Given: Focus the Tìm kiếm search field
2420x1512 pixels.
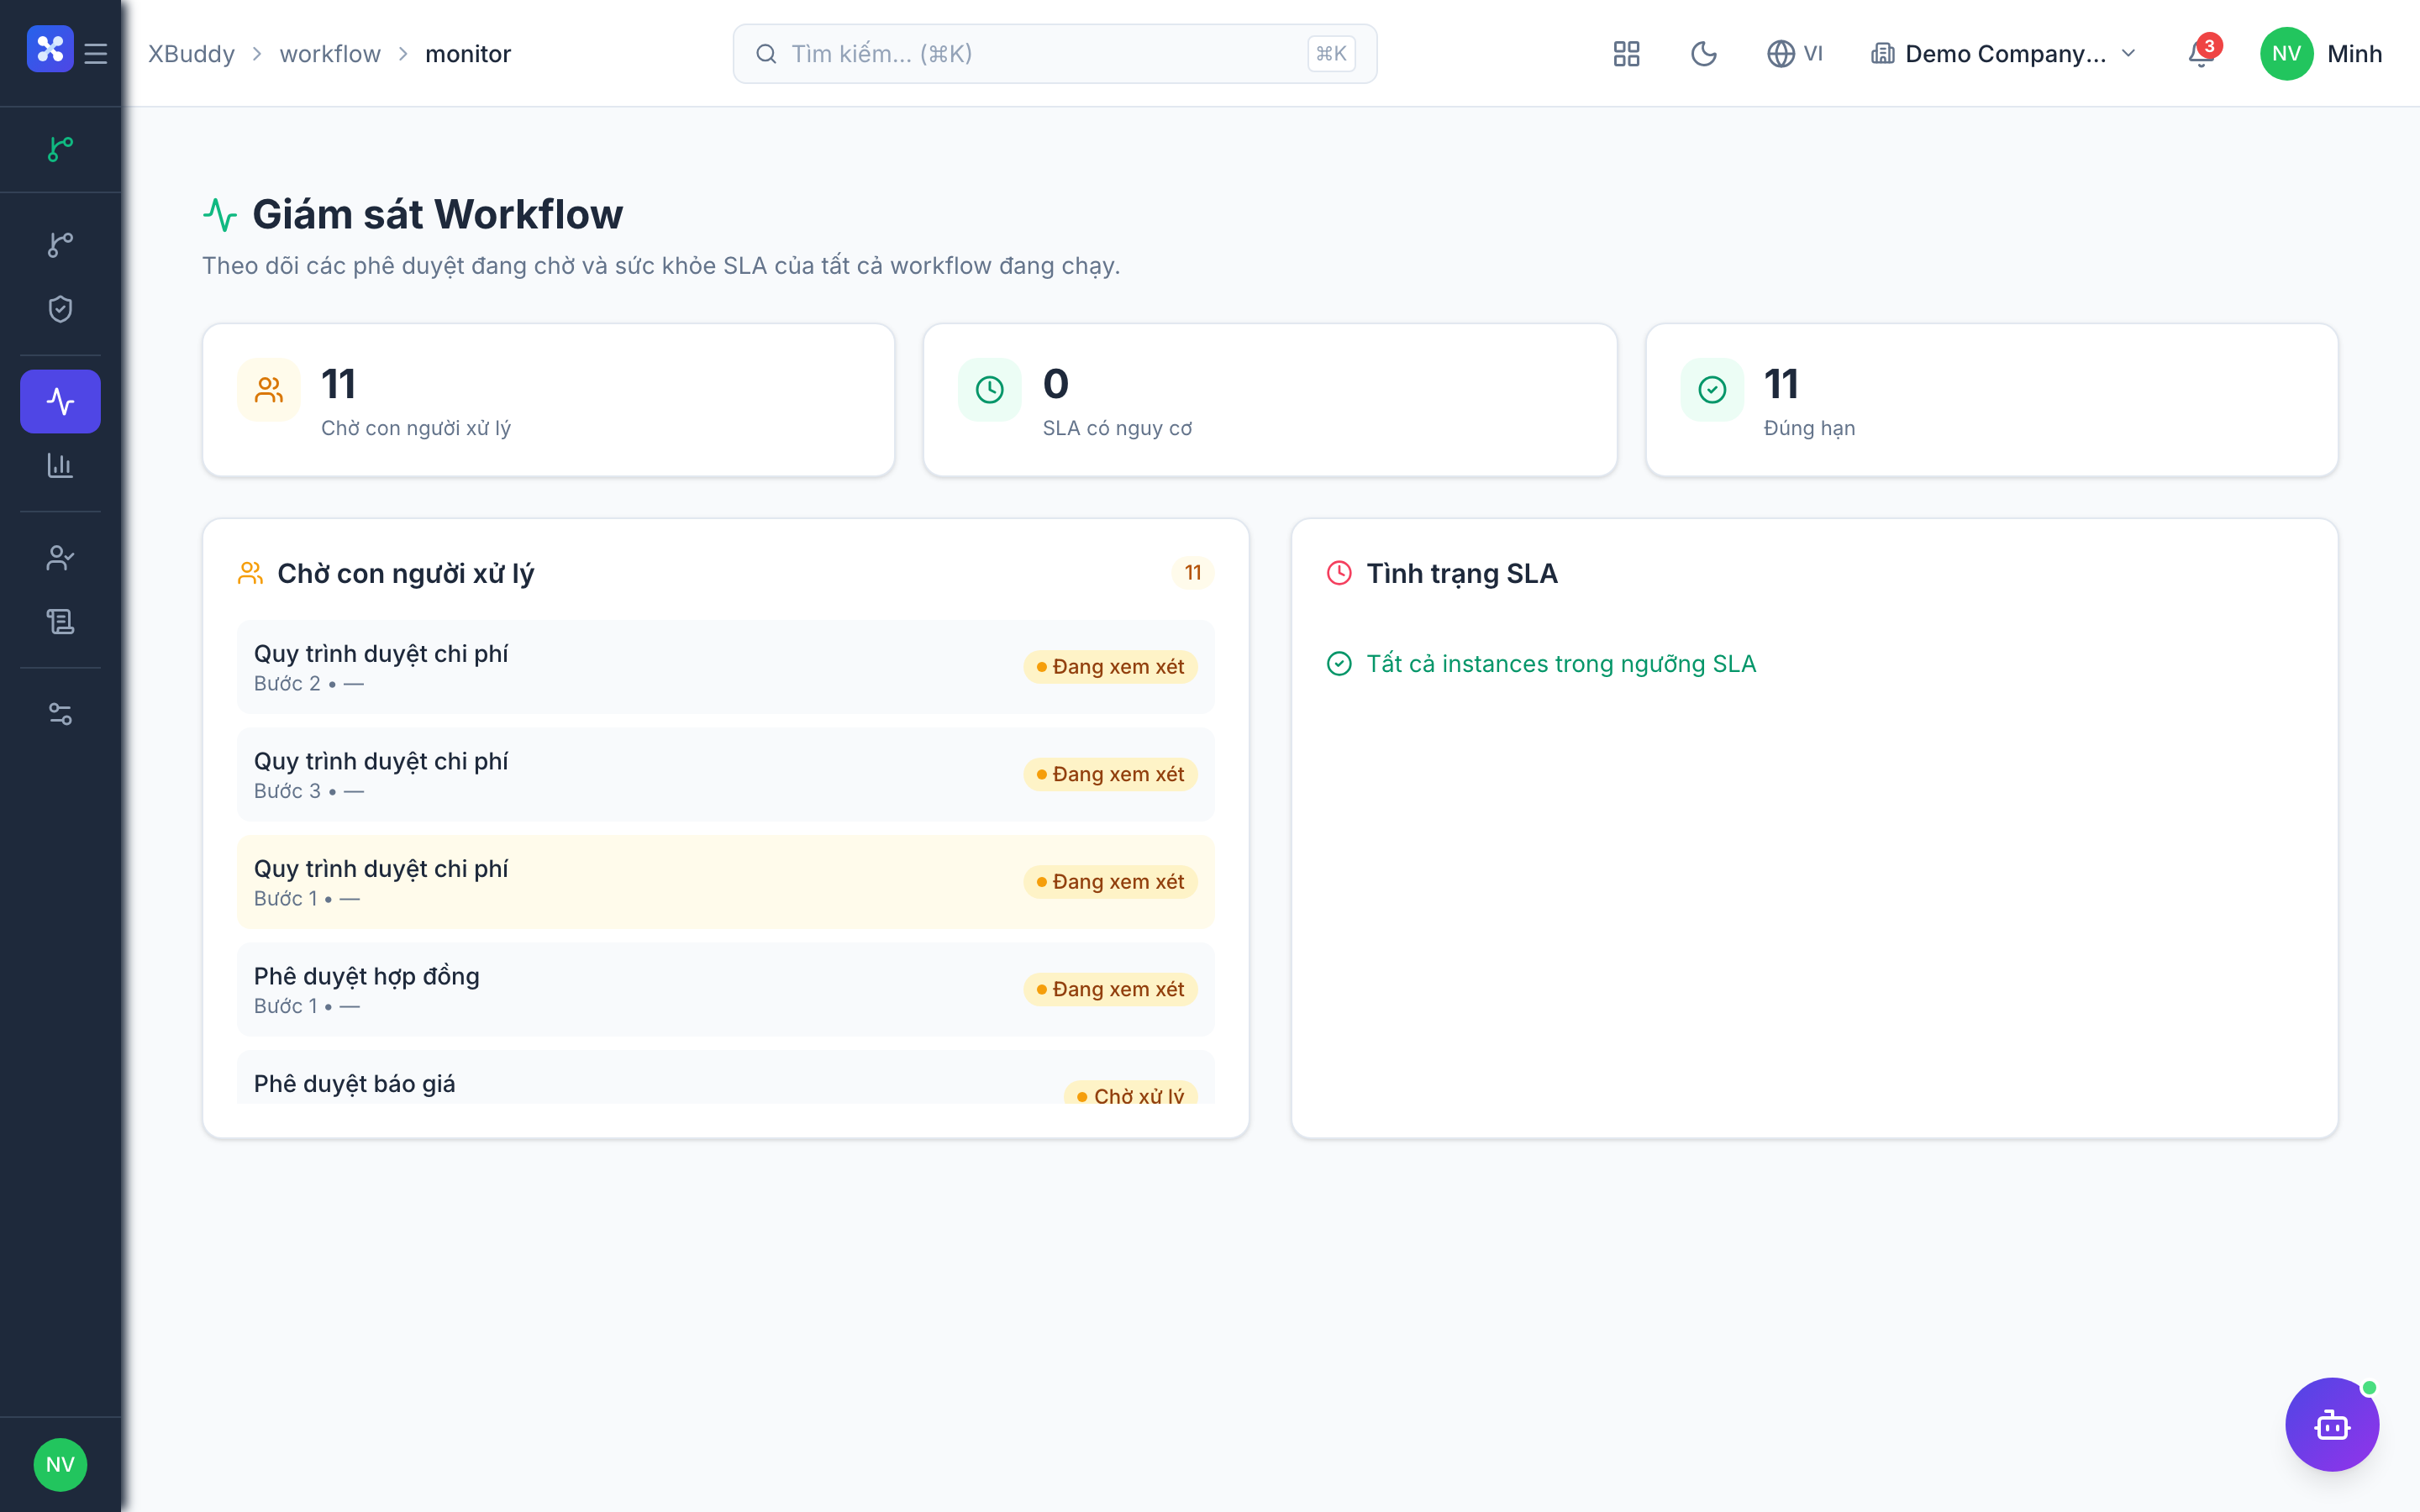Looking at the screenshot, I should pyautogui.click(x=1054, y=54).
